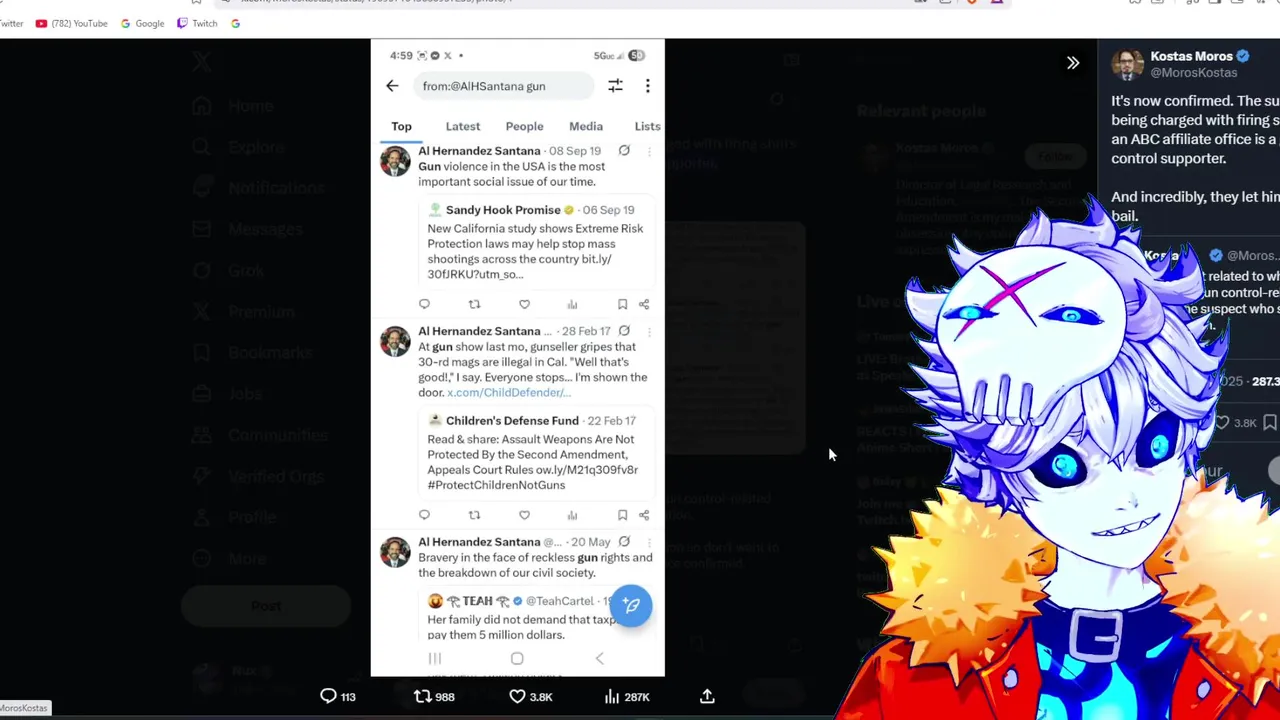Switch to the Lists tab
The image size is (1280, 720).
click(647, 126)
